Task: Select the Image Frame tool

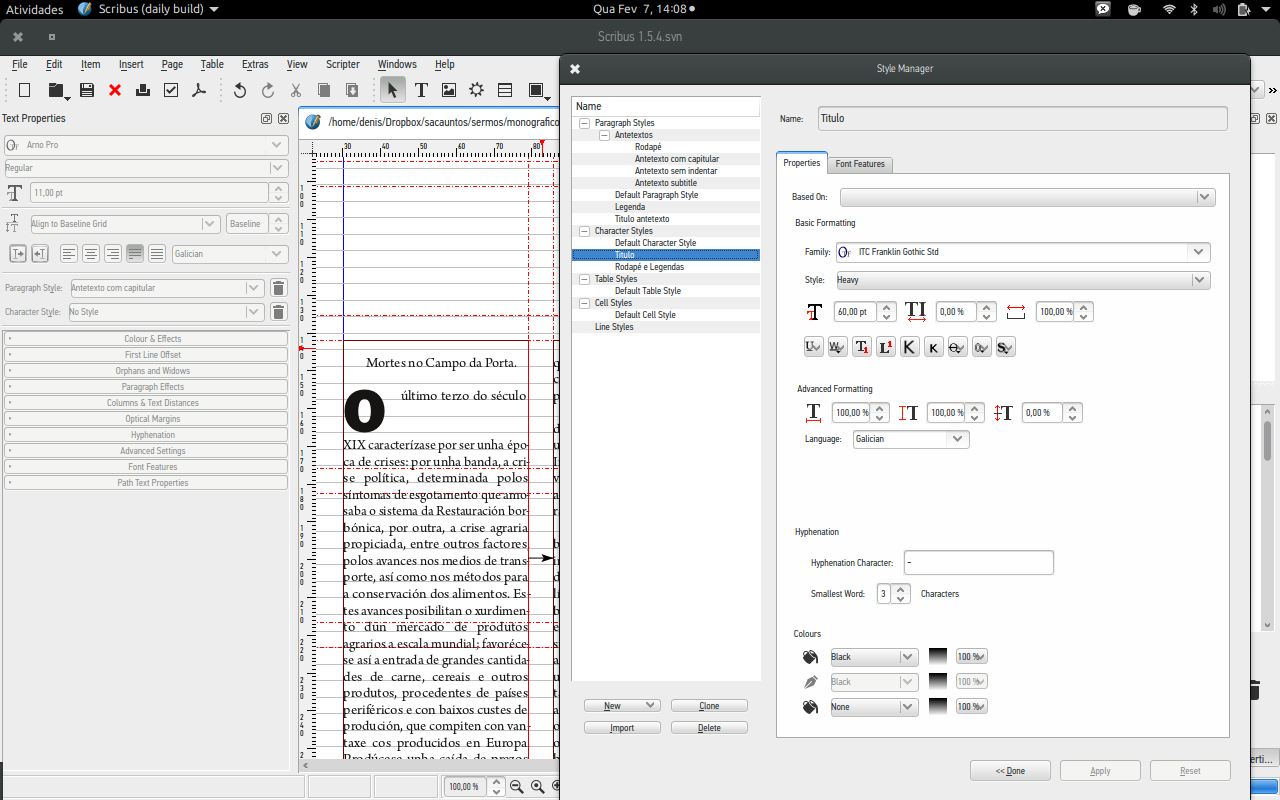Action: pyautogui.click(x=449, y=90)
